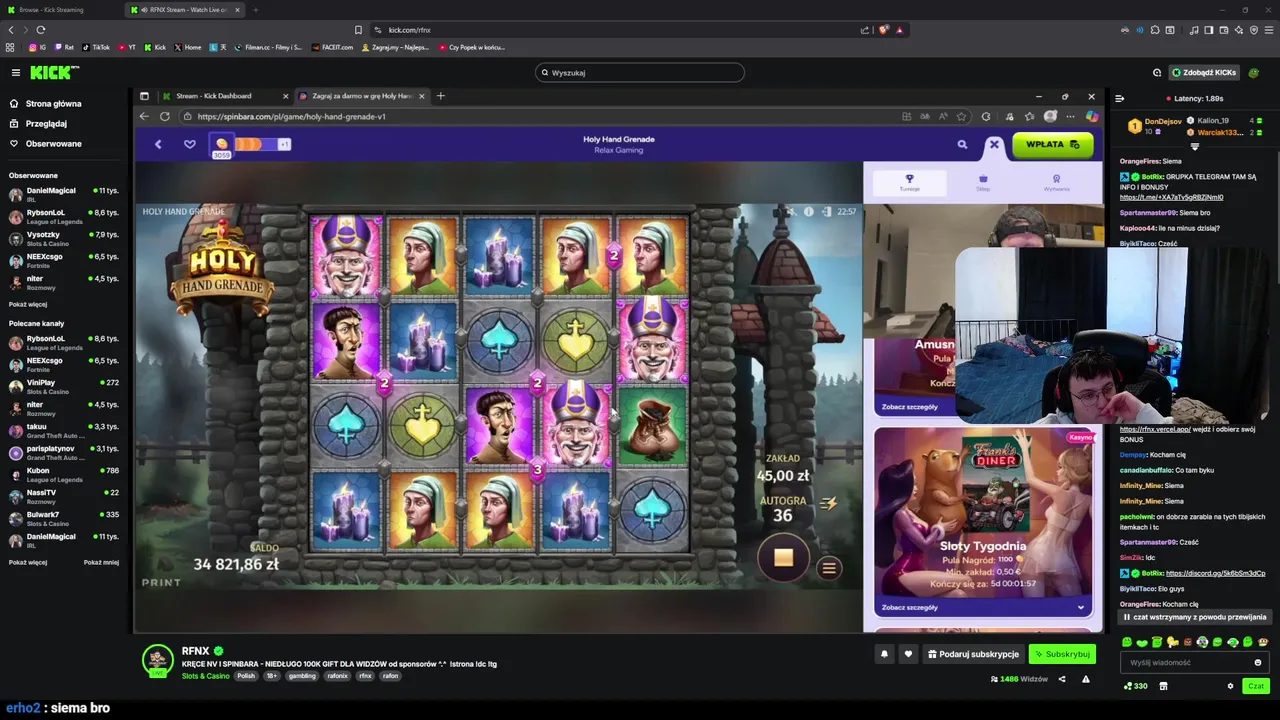Go to the KICK logo home
The image size is (1280, 720).
point(53,72)
